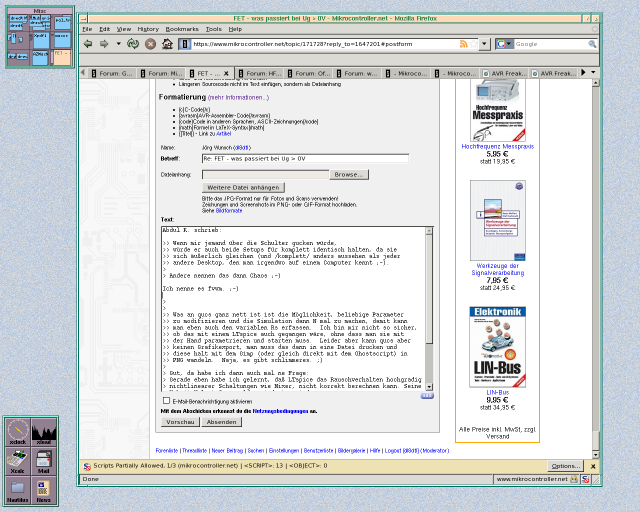Click the NoScript icon in notification bar
The height and width of the screenshot is (512, 640).
pyautogui.click(x=87, y=466)
